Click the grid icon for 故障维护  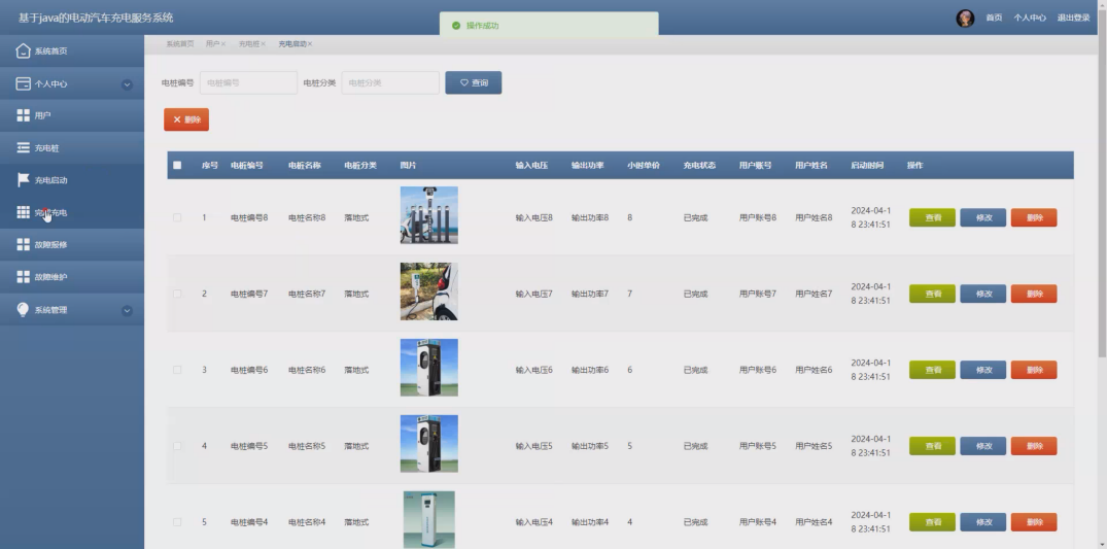coord(23,277)
